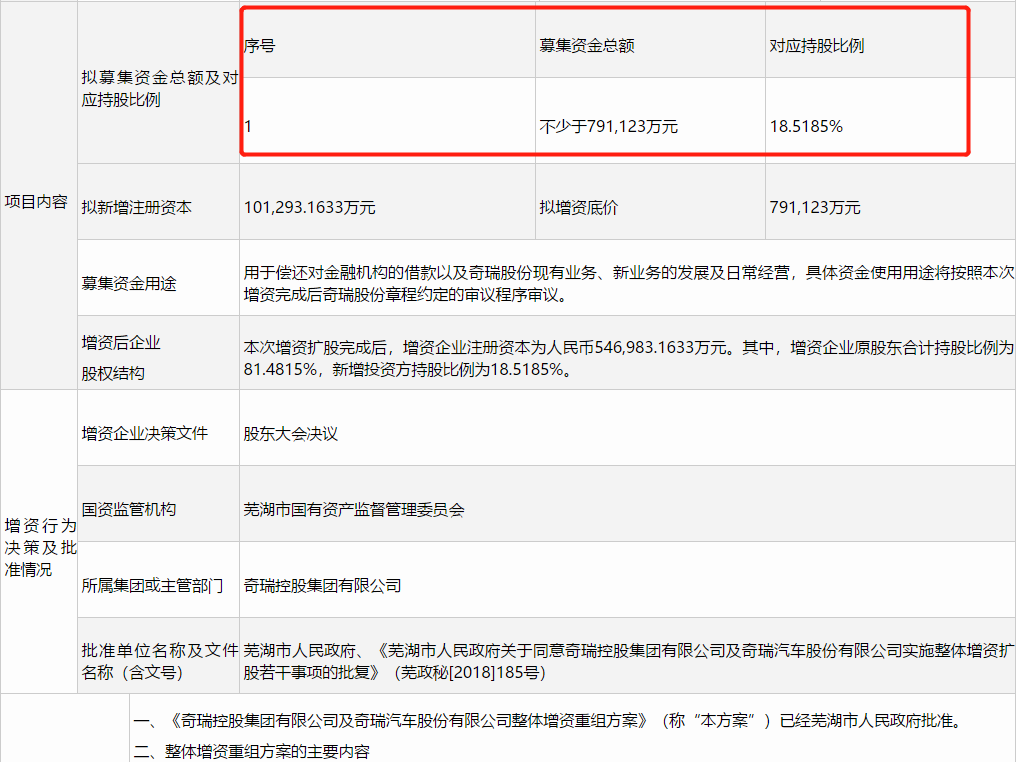Click the '国资监管机构' label
The height and width of the screenshot is (762, 1028).
coord(128,510)
